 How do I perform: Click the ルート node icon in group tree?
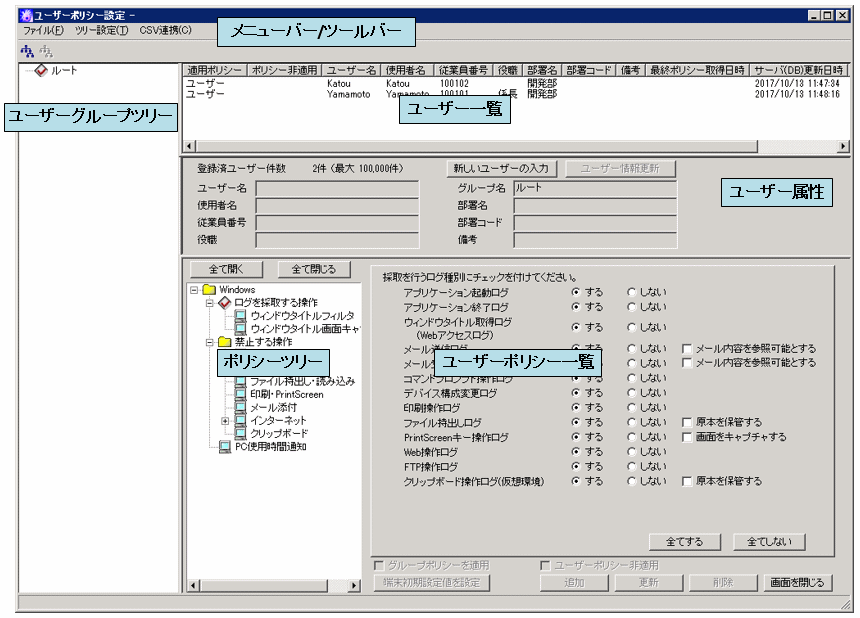point(41,71)
